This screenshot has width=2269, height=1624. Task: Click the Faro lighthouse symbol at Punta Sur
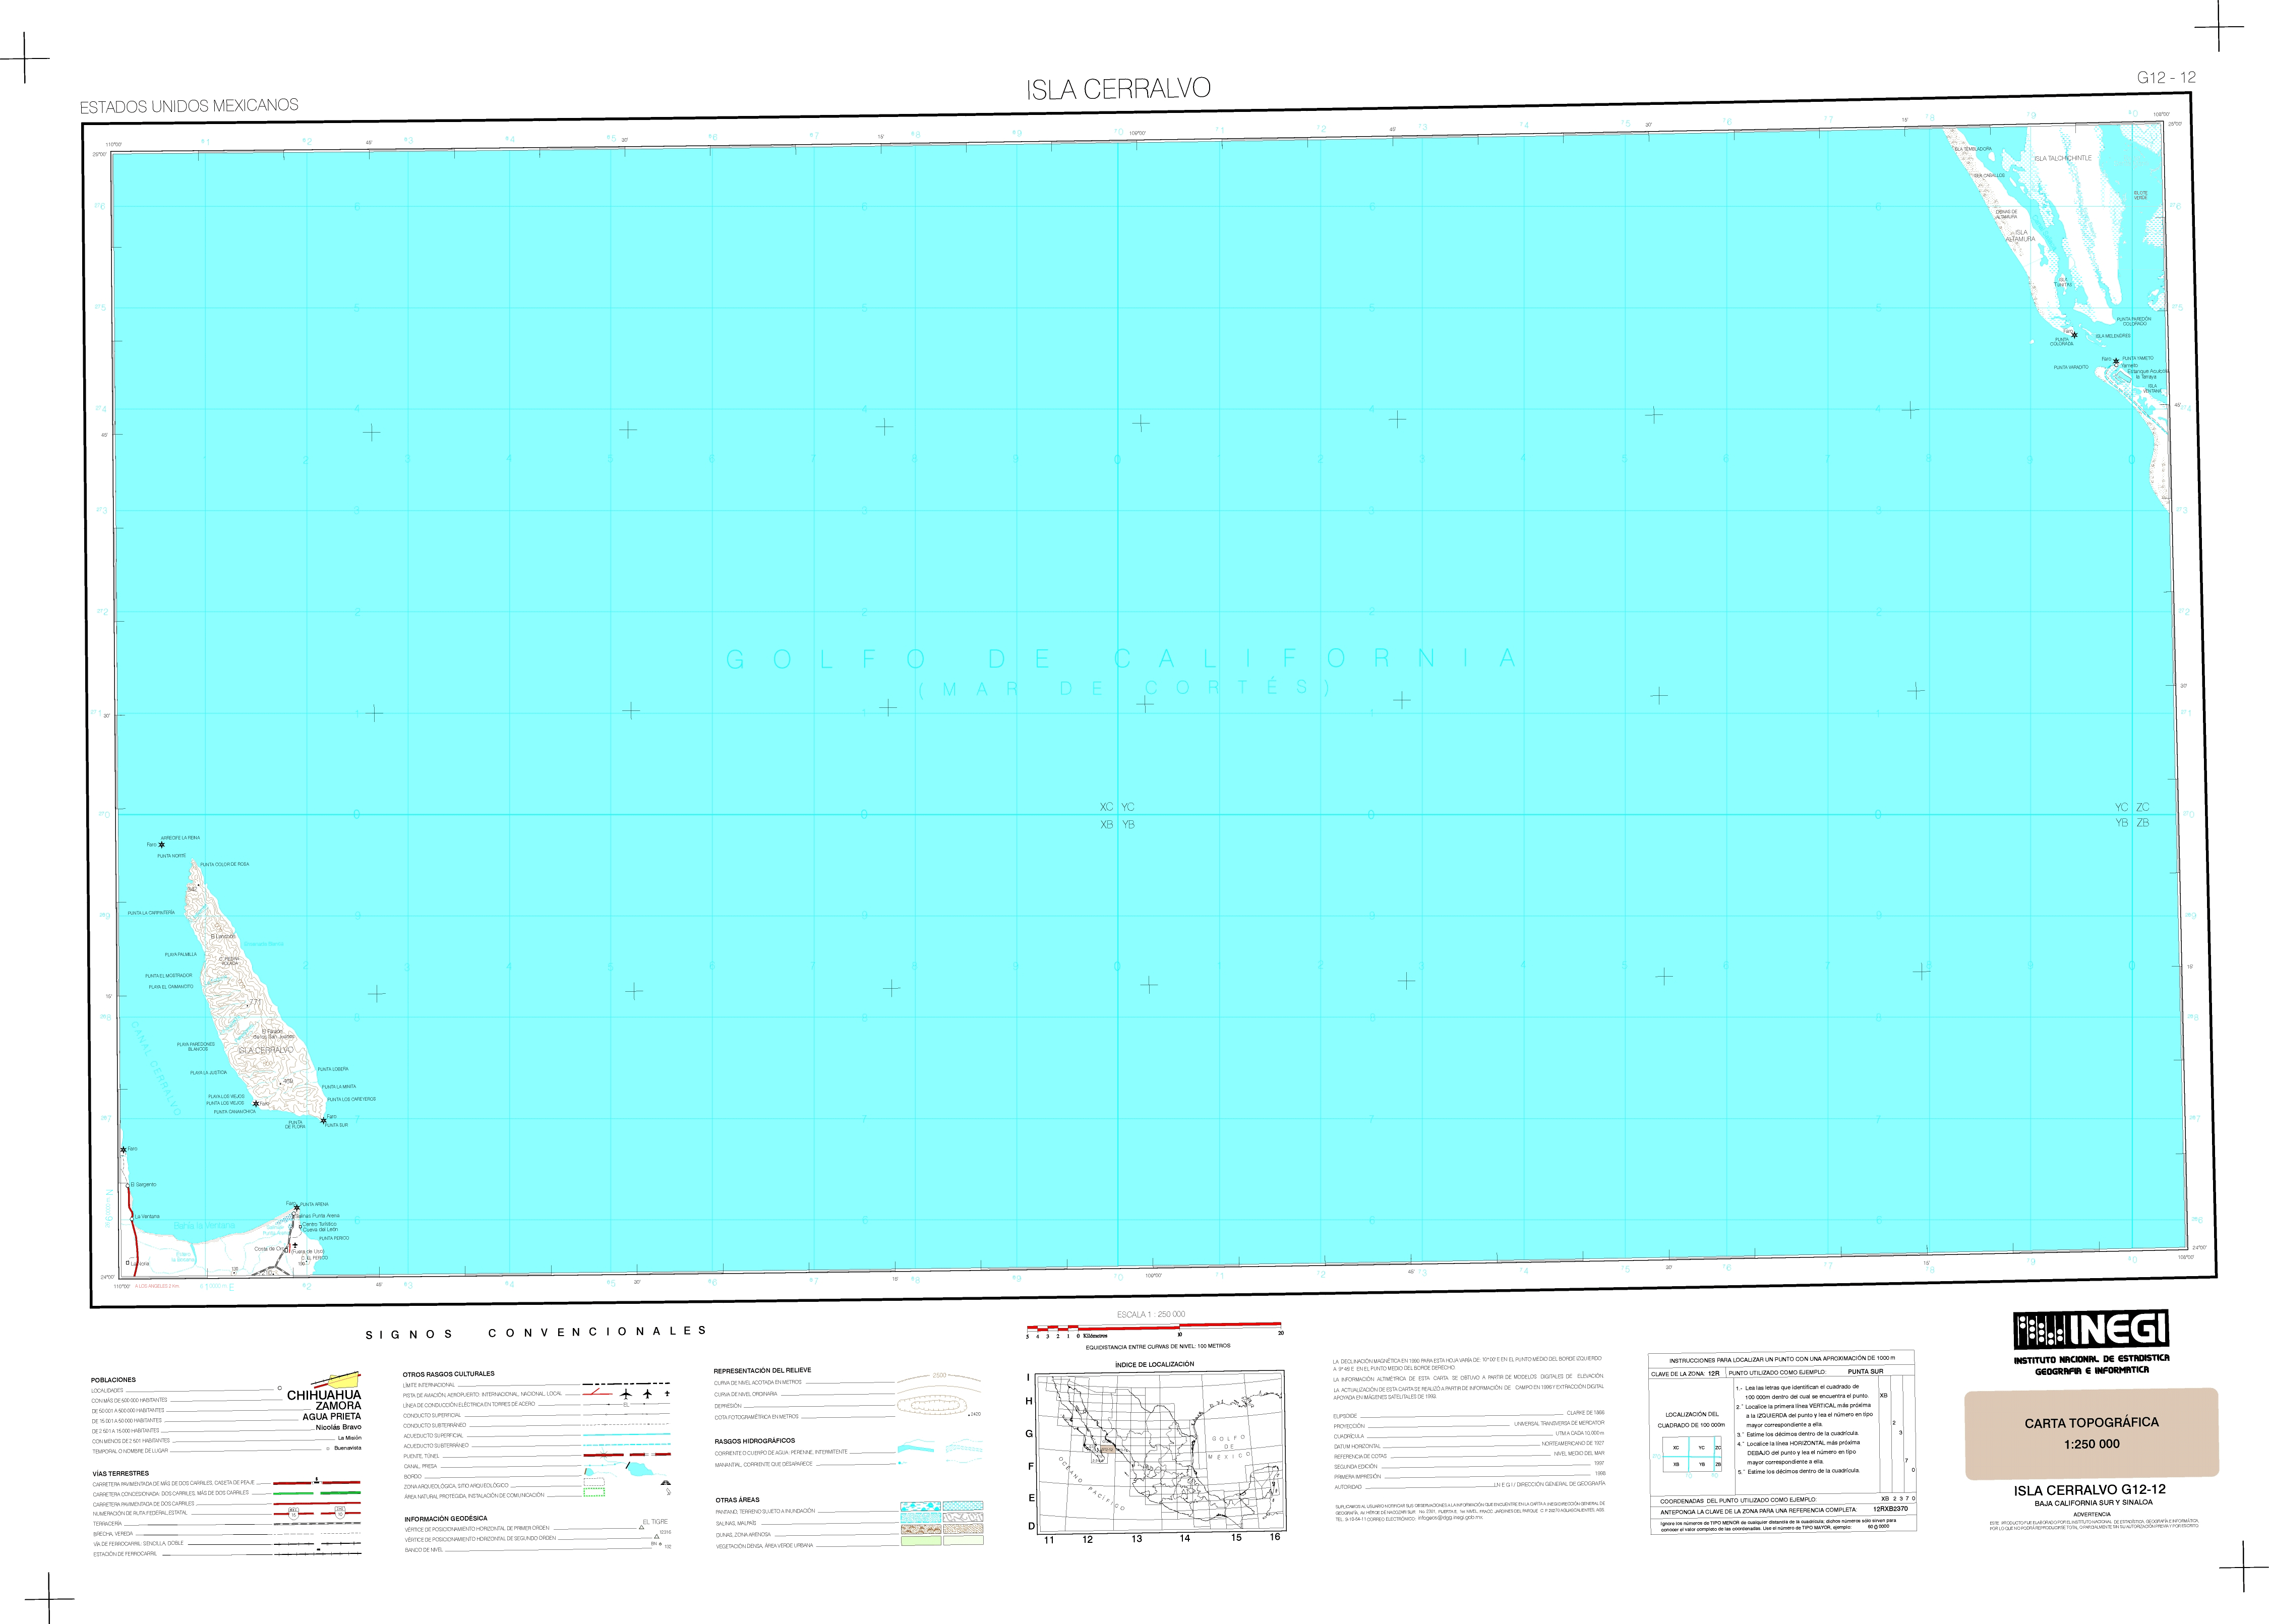tap(323, 1120)
